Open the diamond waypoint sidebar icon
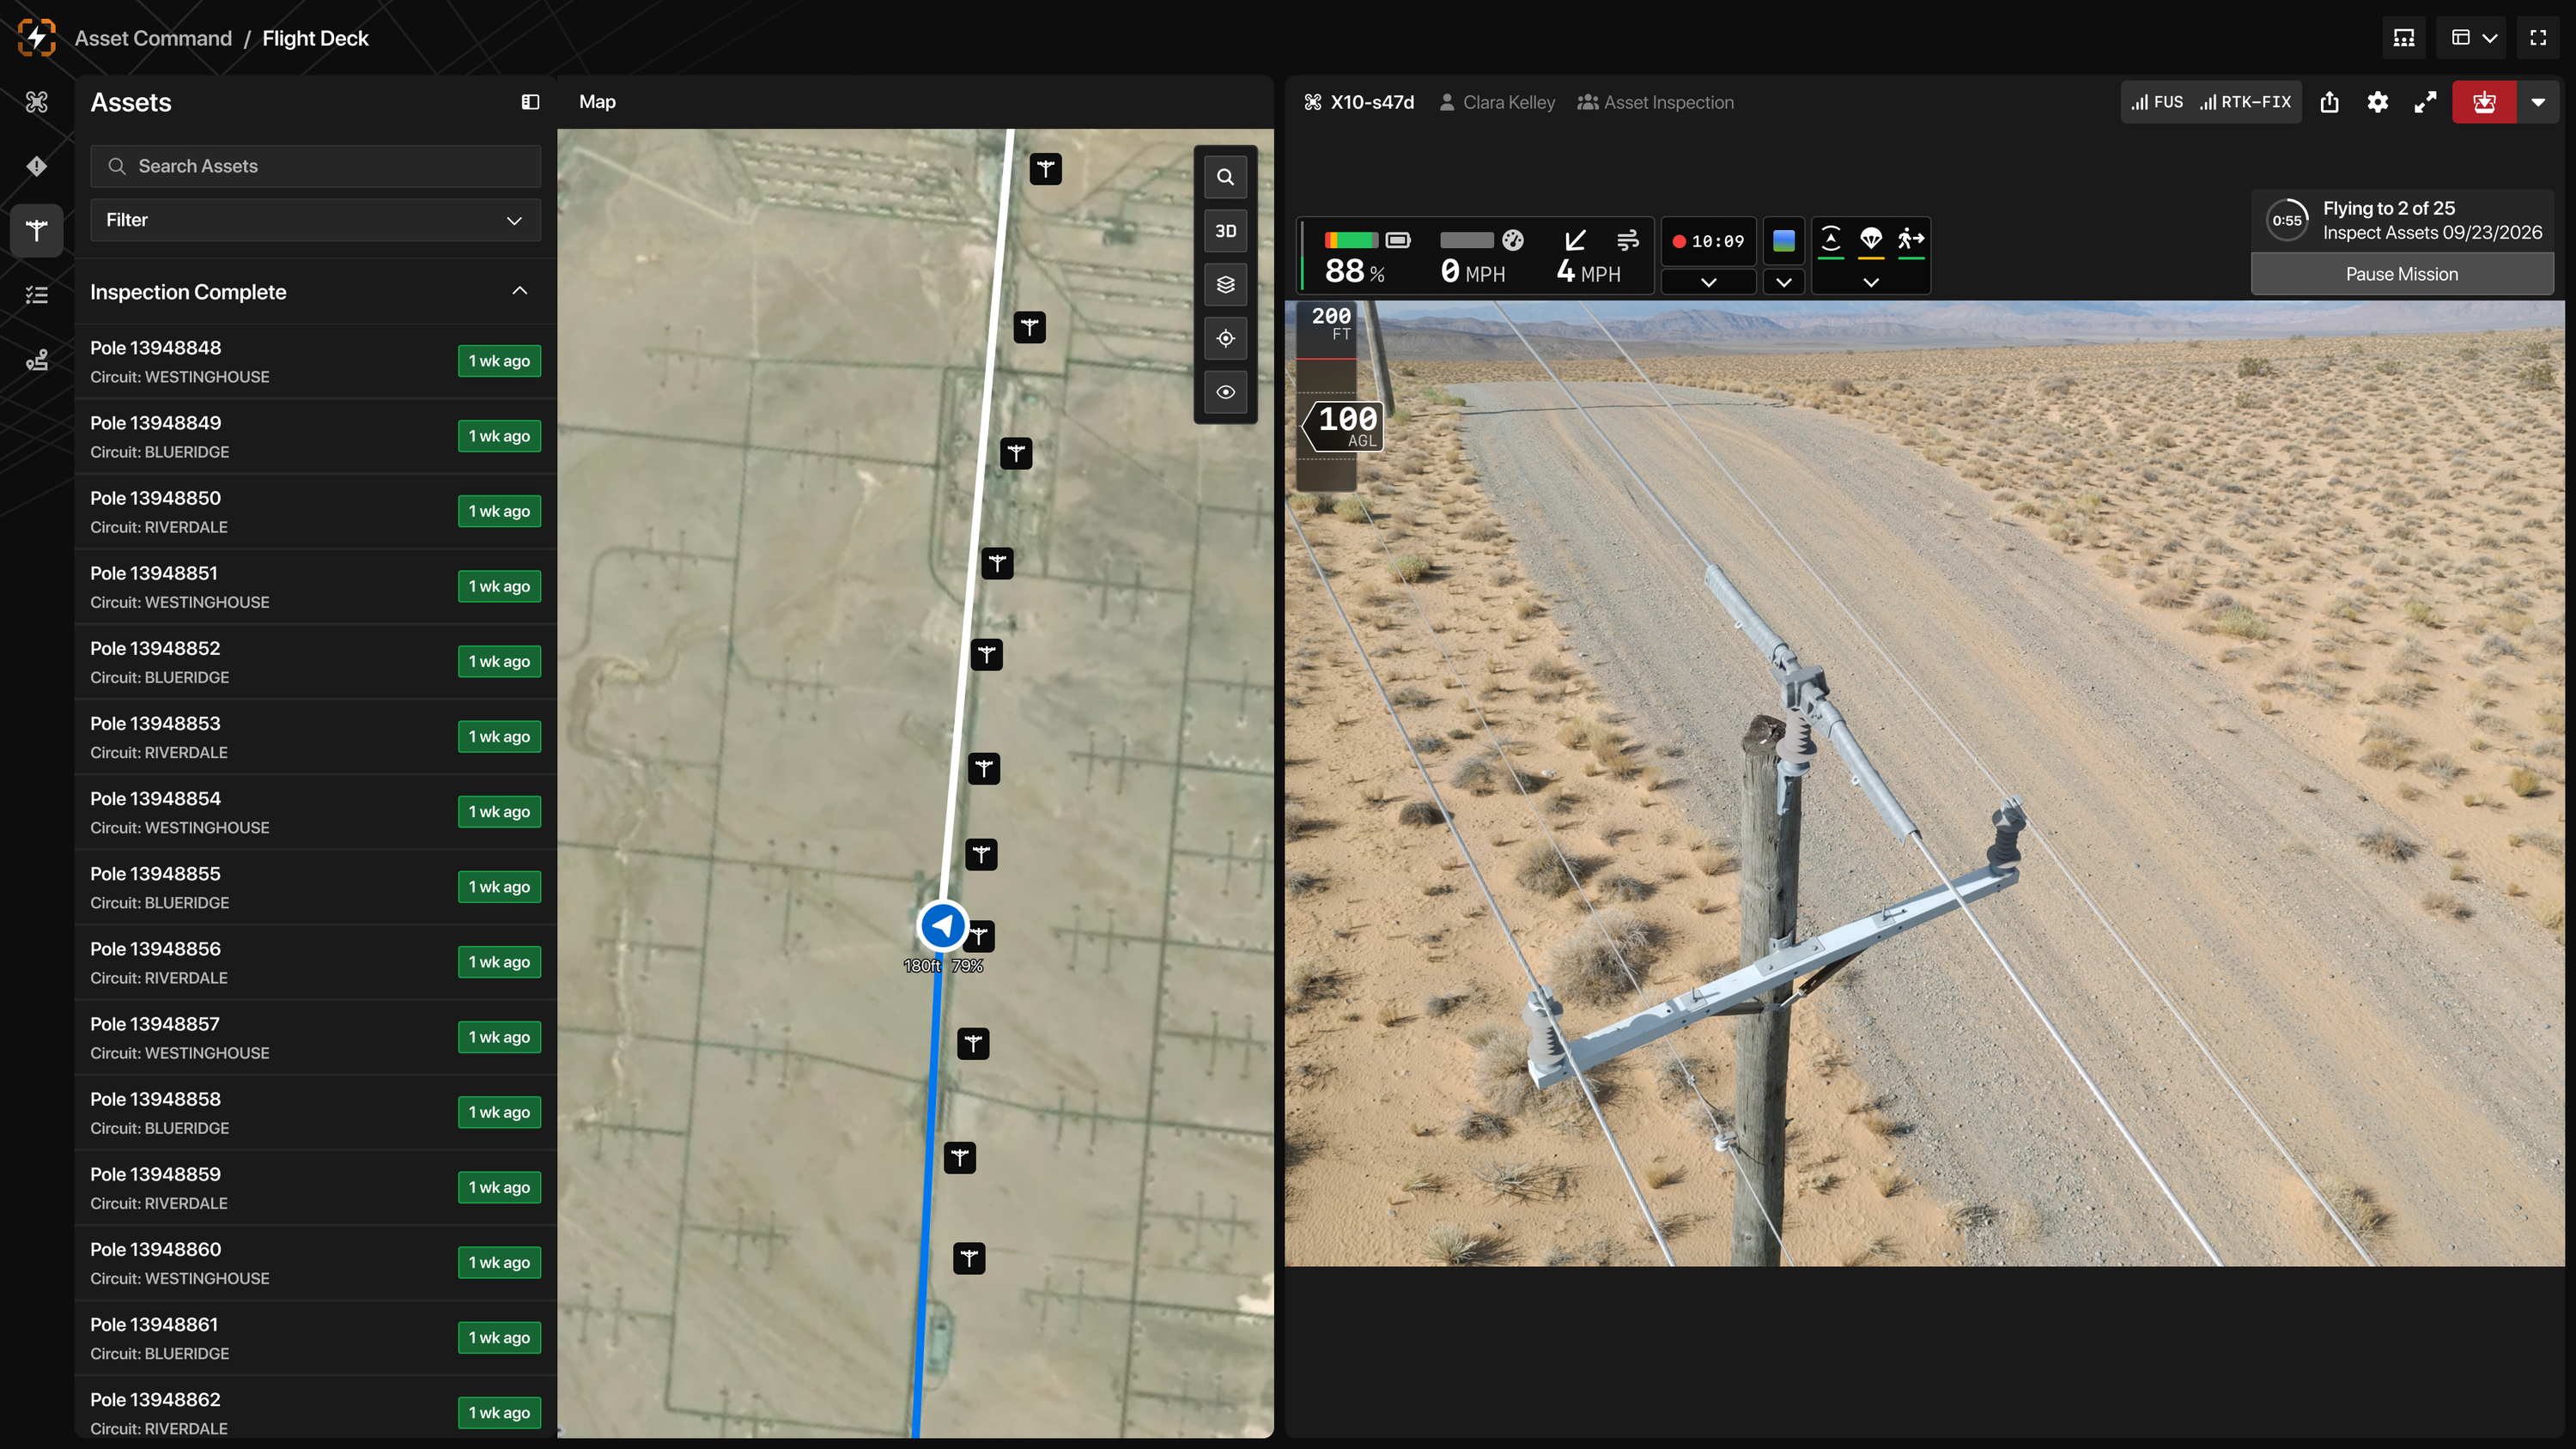The height and width of the screenshot is (1449, 2576). [x=37, y=166]
